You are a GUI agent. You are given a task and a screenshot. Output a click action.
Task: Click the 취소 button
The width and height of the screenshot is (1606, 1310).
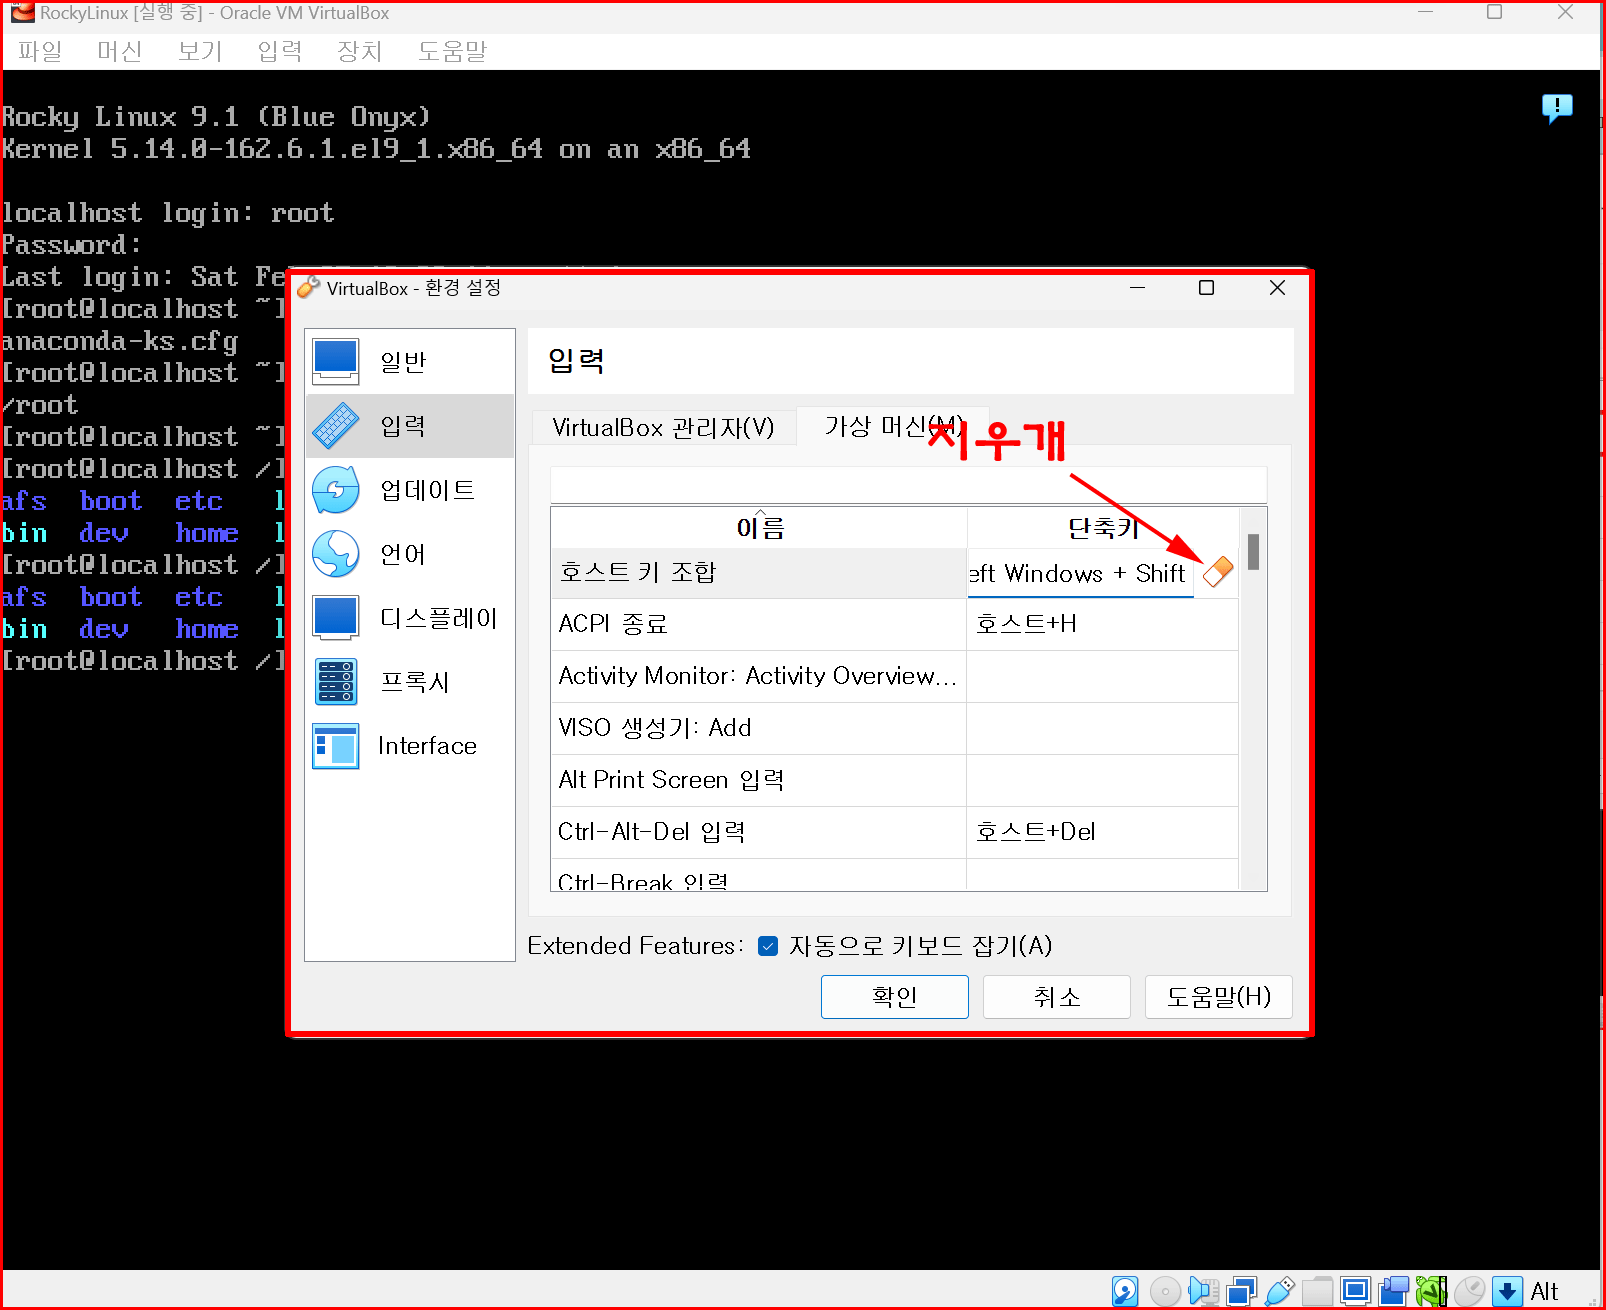(x=1057, y=997)
